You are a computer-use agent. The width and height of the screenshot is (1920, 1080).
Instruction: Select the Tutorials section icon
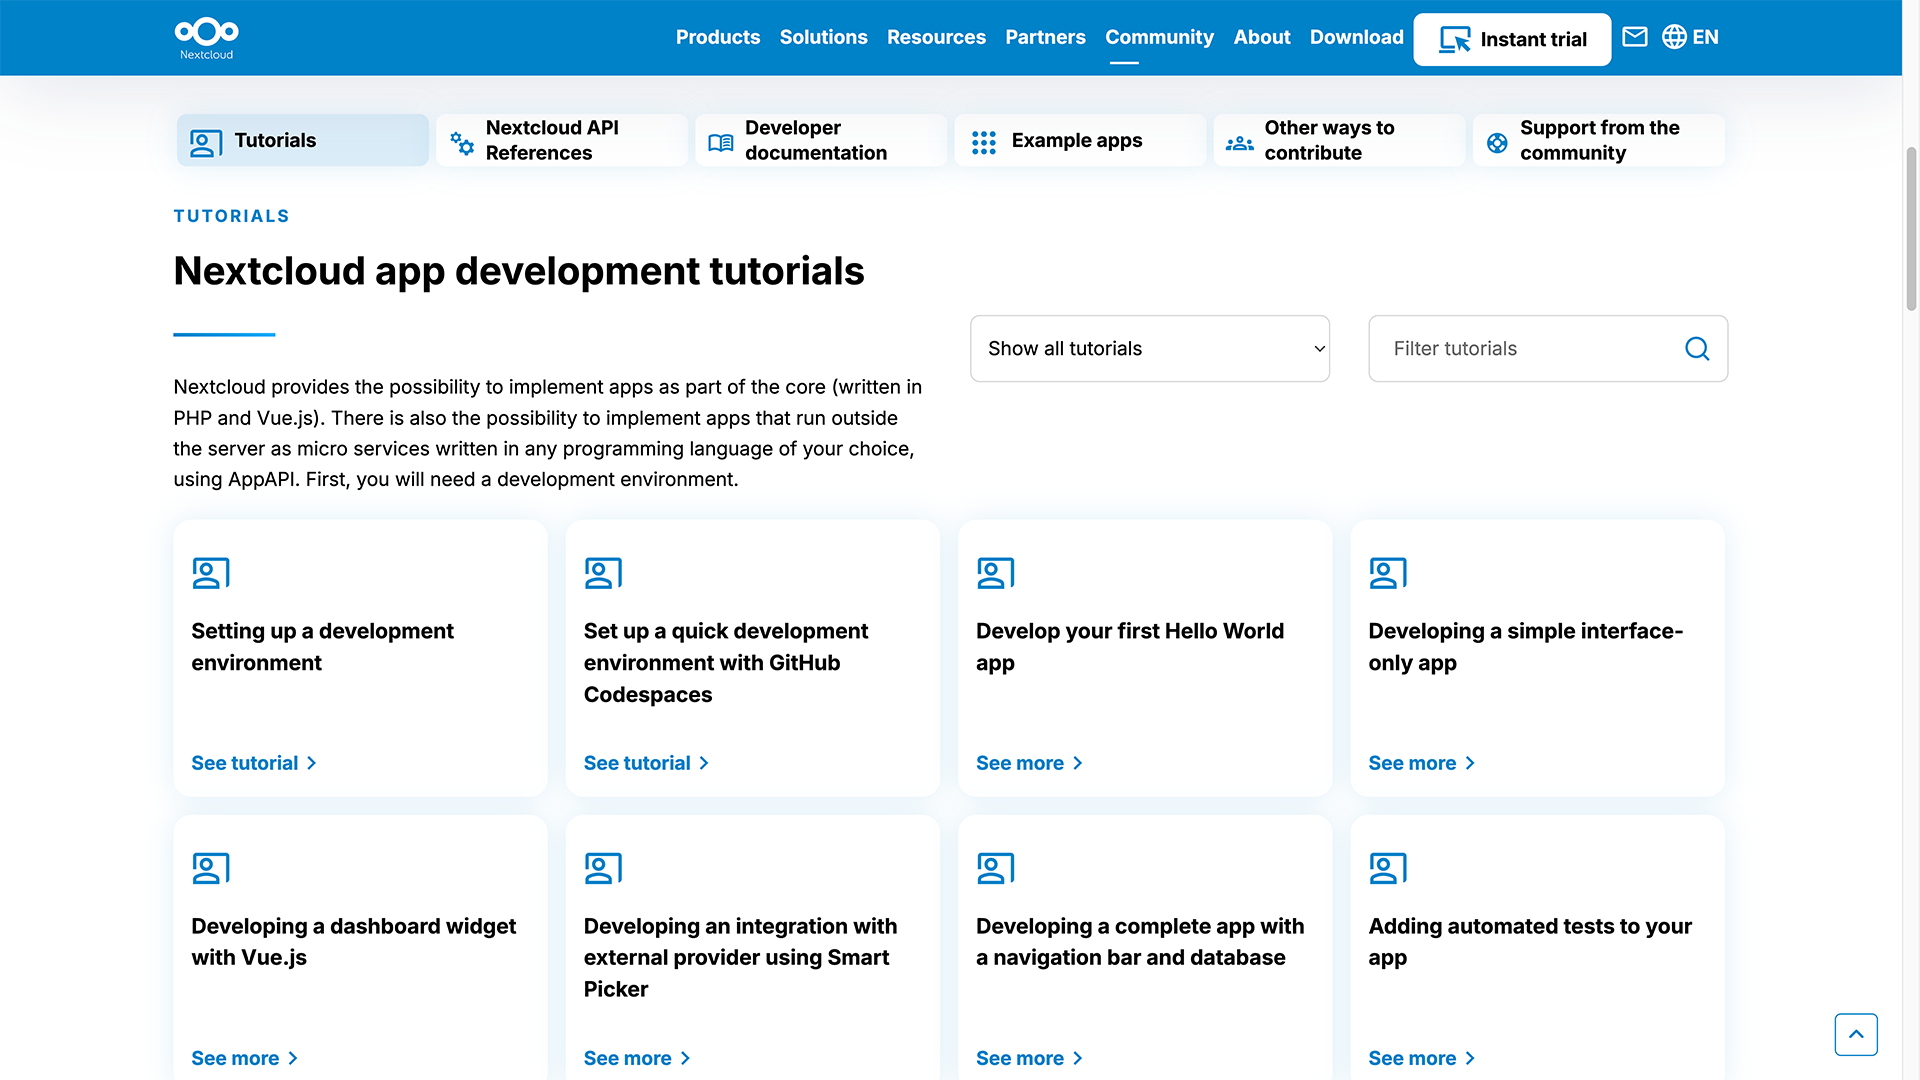coord(205,141)
